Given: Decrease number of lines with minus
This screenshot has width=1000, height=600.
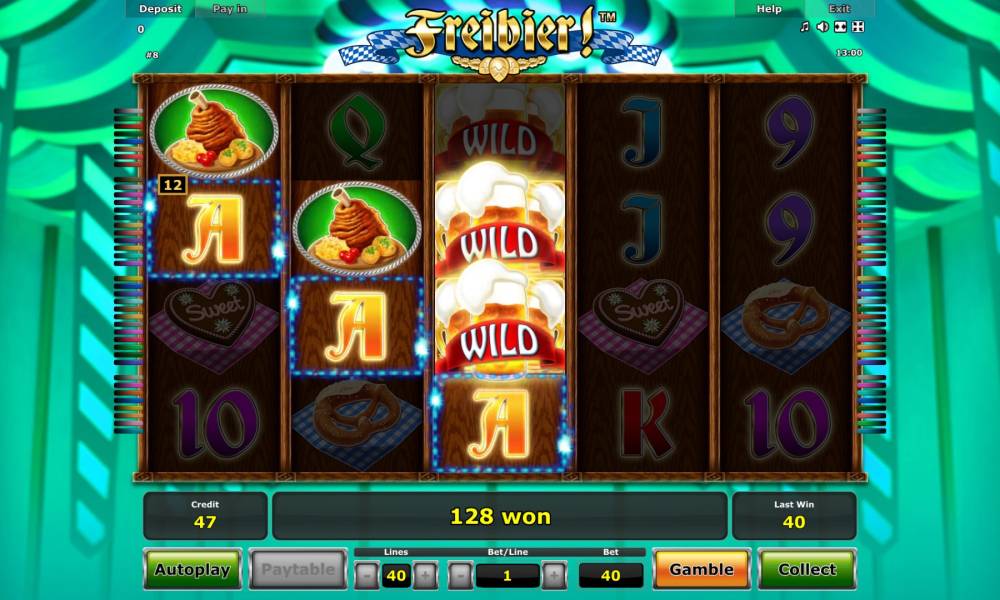Looking at the screenshot, I should pos(367,576).
